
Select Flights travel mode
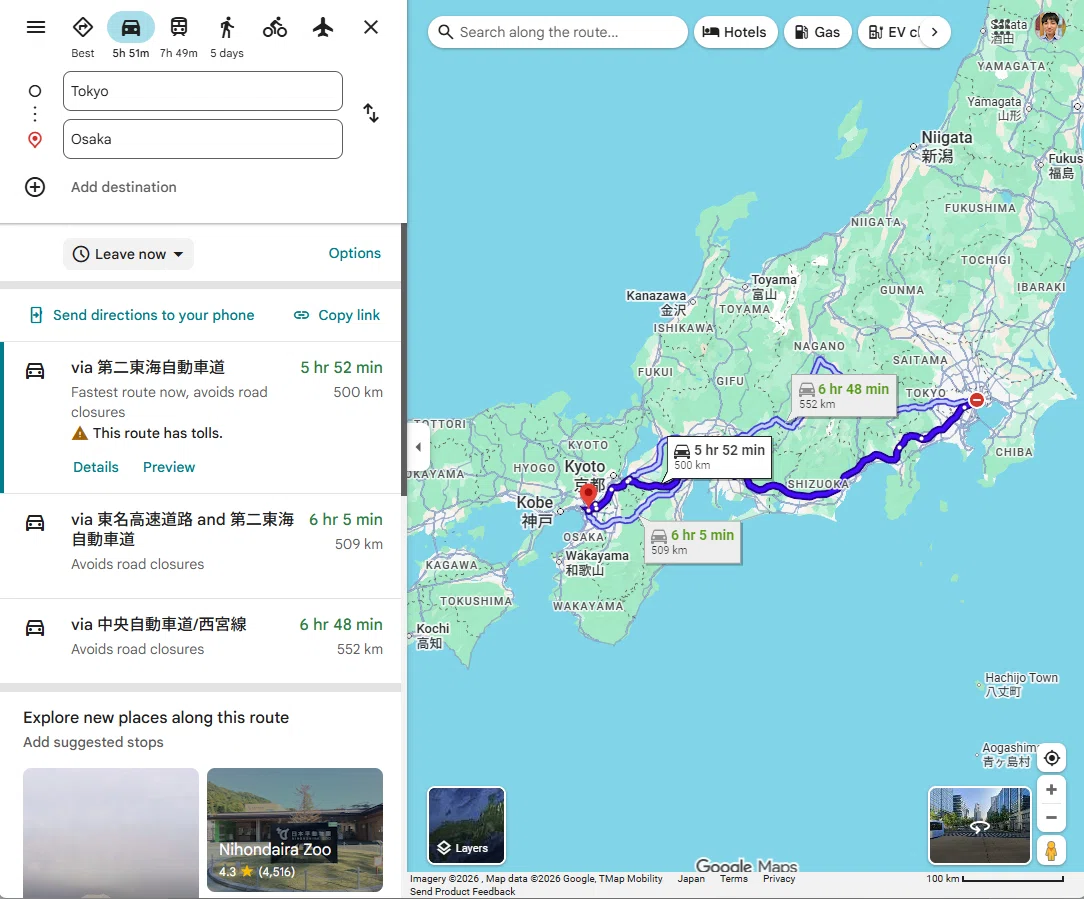[323, 28]
